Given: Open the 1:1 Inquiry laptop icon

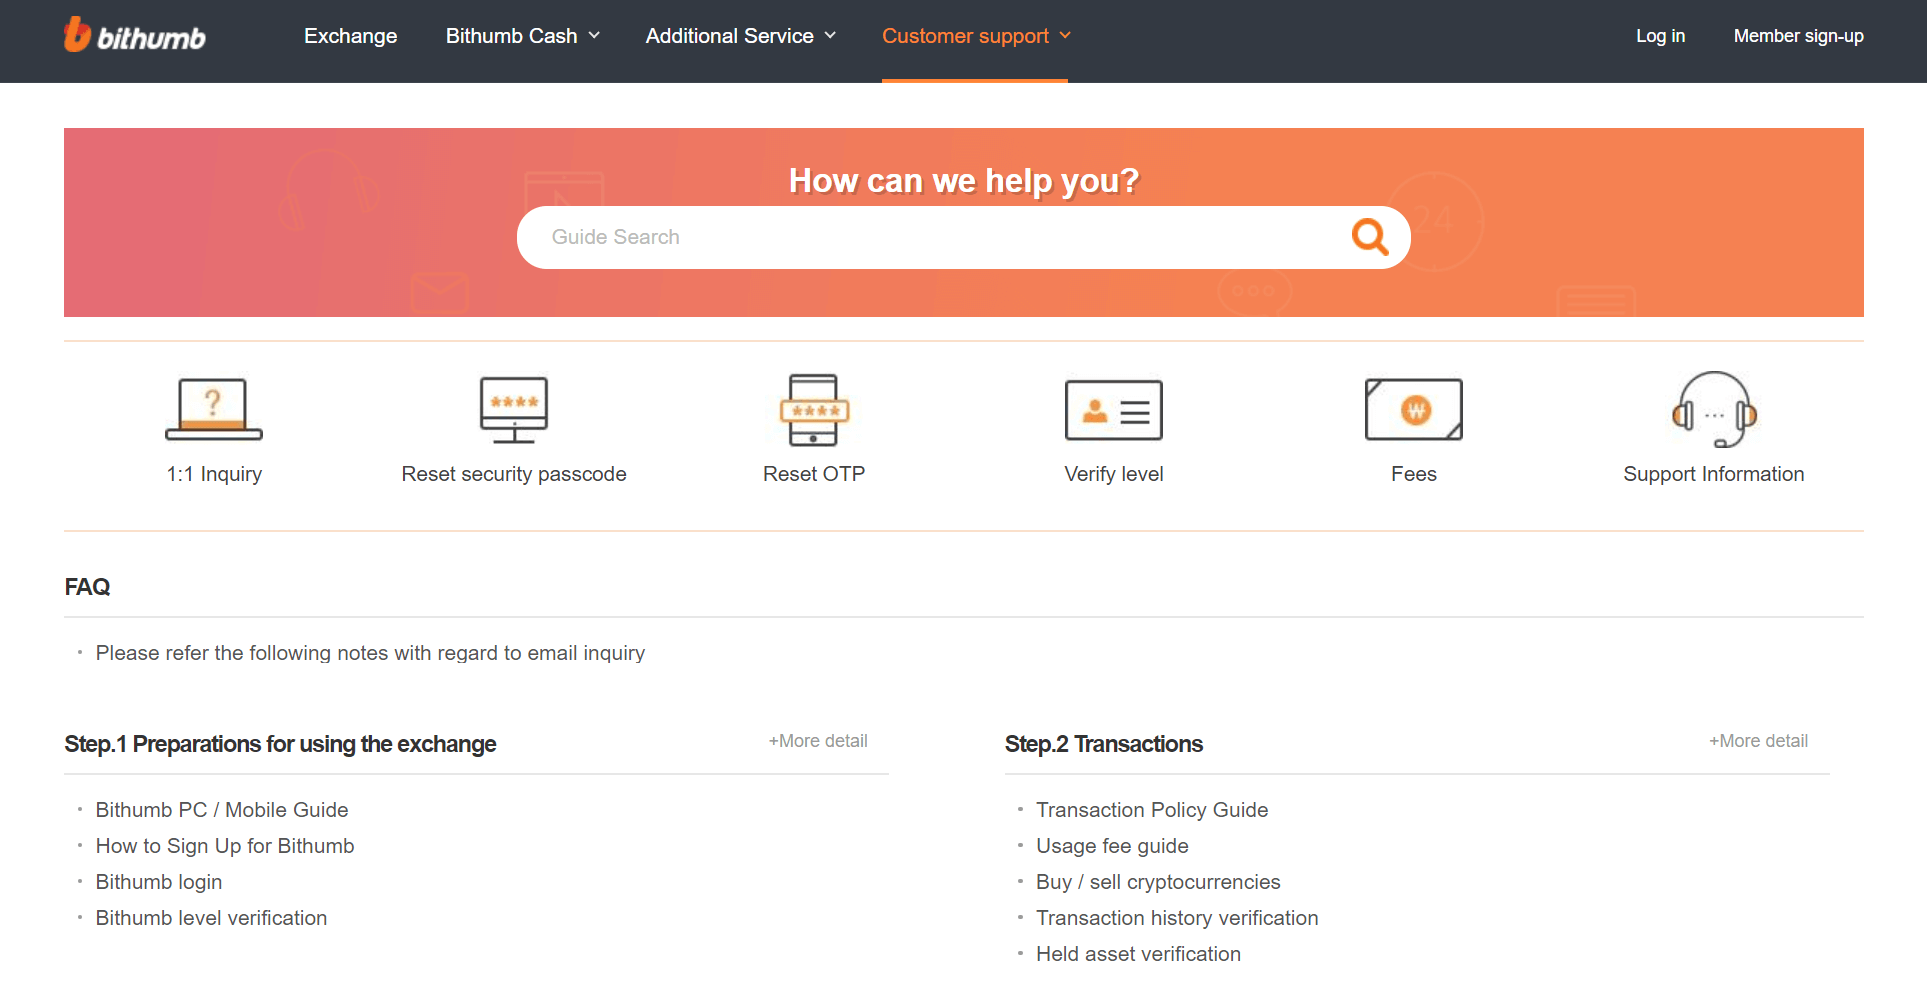Looking at the screenshot, I should point(213,409).
